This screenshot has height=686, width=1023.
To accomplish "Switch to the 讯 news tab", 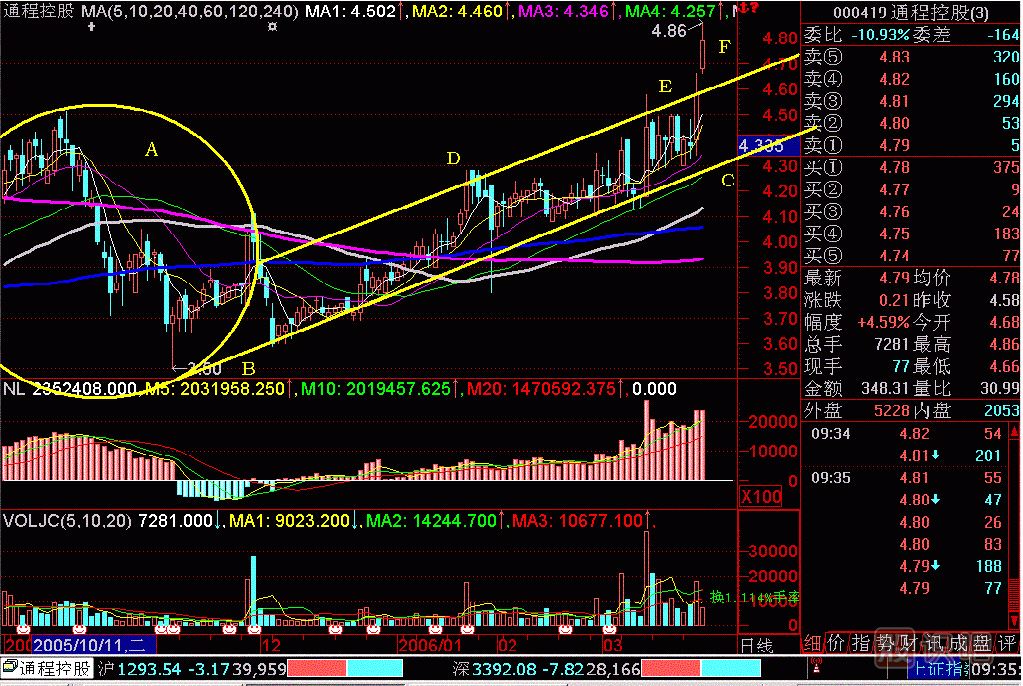I will (x=936, y=642).
